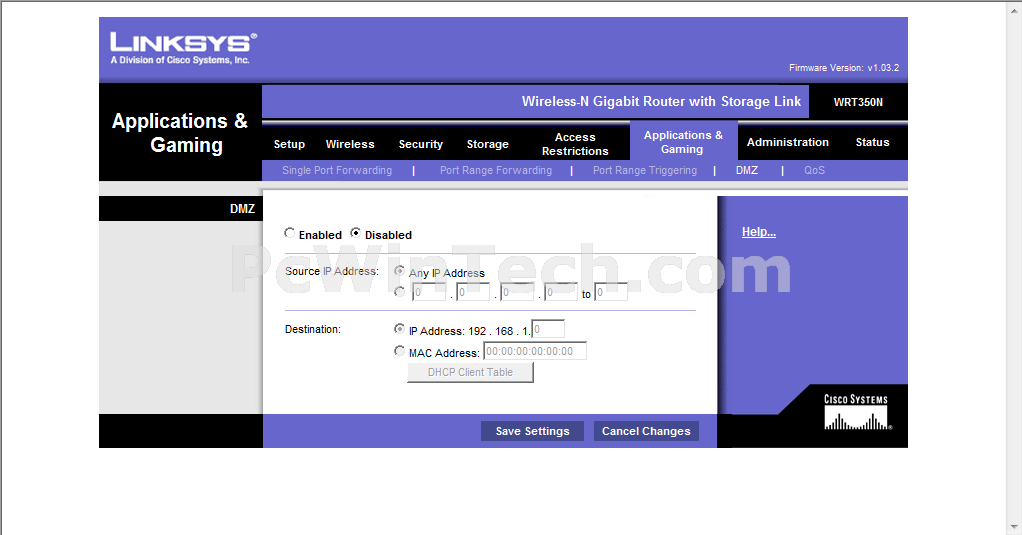1022x535 pixels.
Task: Click the Cancel Changes button
Action: (646, 431)
